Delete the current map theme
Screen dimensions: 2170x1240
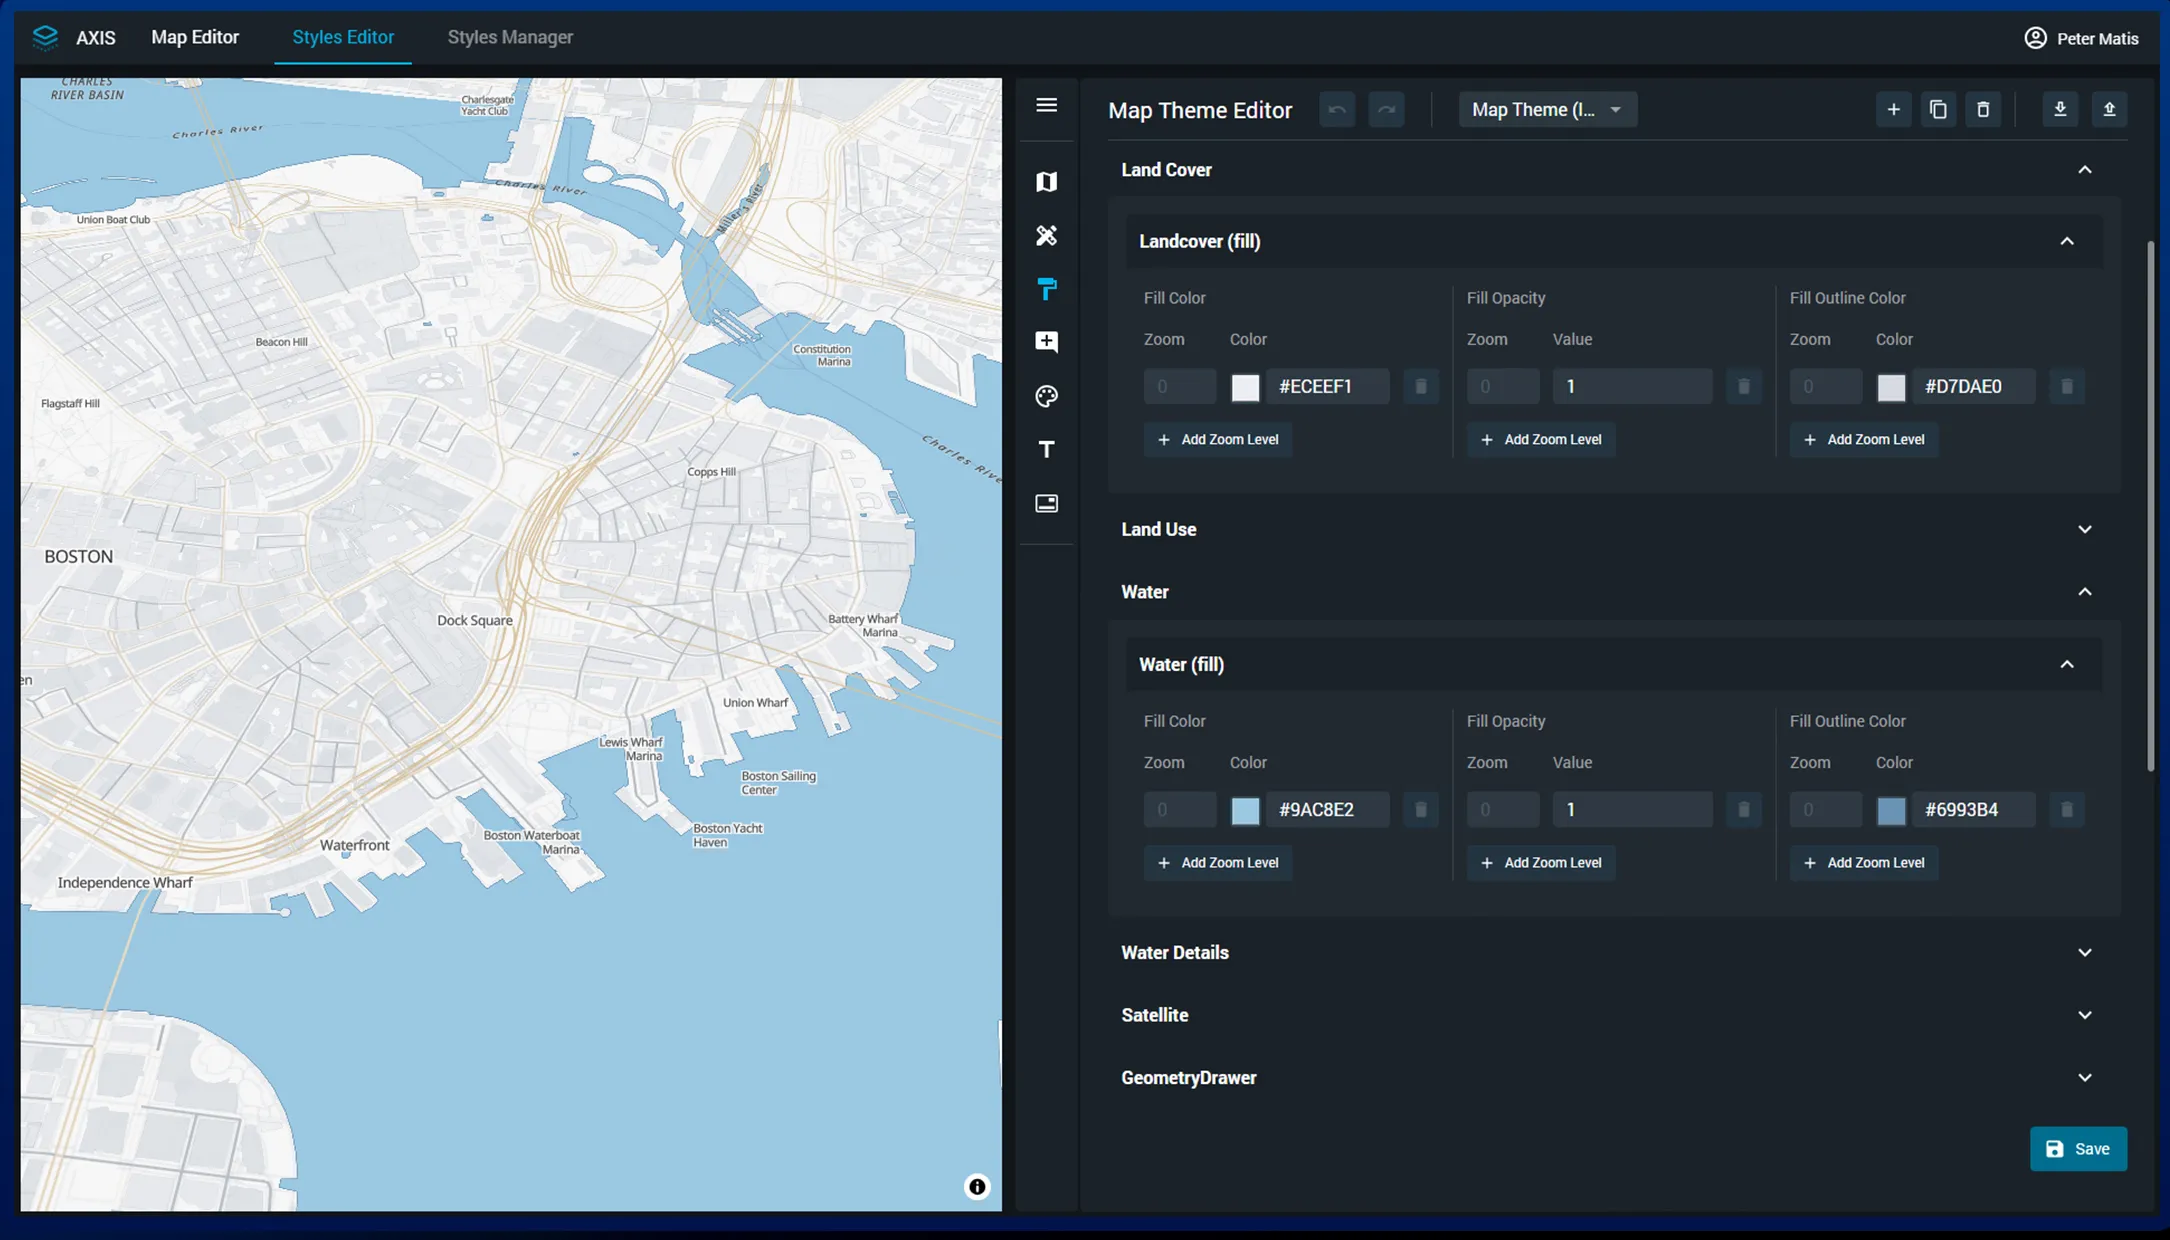click(x=1983, y=110)
